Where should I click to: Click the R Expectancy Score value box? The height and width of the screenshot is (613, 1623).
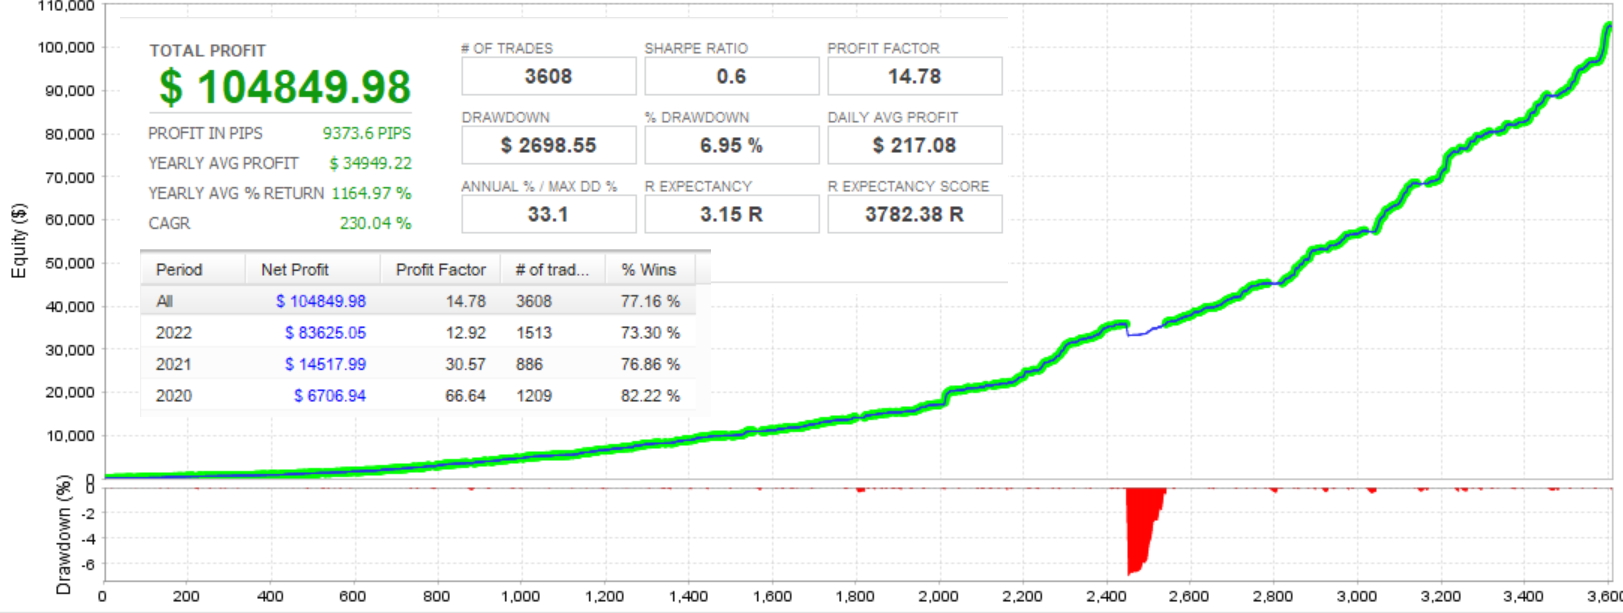(x=914, y=215)
